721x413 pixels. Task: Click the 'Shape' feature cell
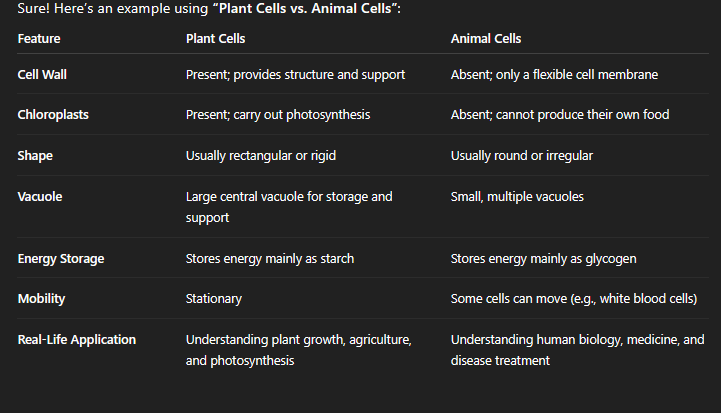(x=35, y=156)
